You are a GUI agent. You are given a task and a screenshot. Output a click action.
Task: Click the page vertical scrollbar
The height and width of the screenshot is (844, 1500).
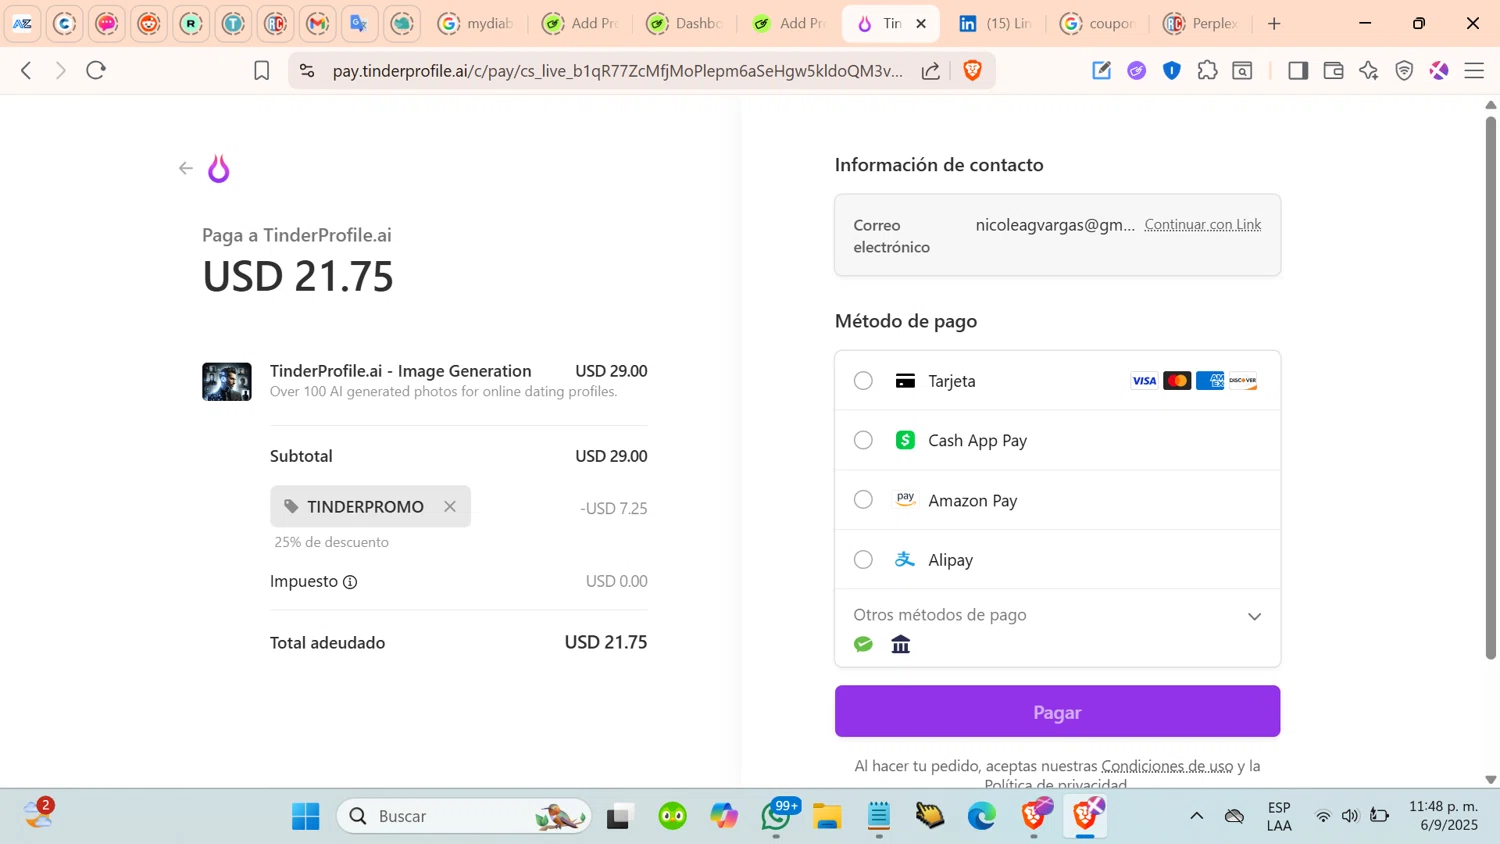click(1490, 388)
